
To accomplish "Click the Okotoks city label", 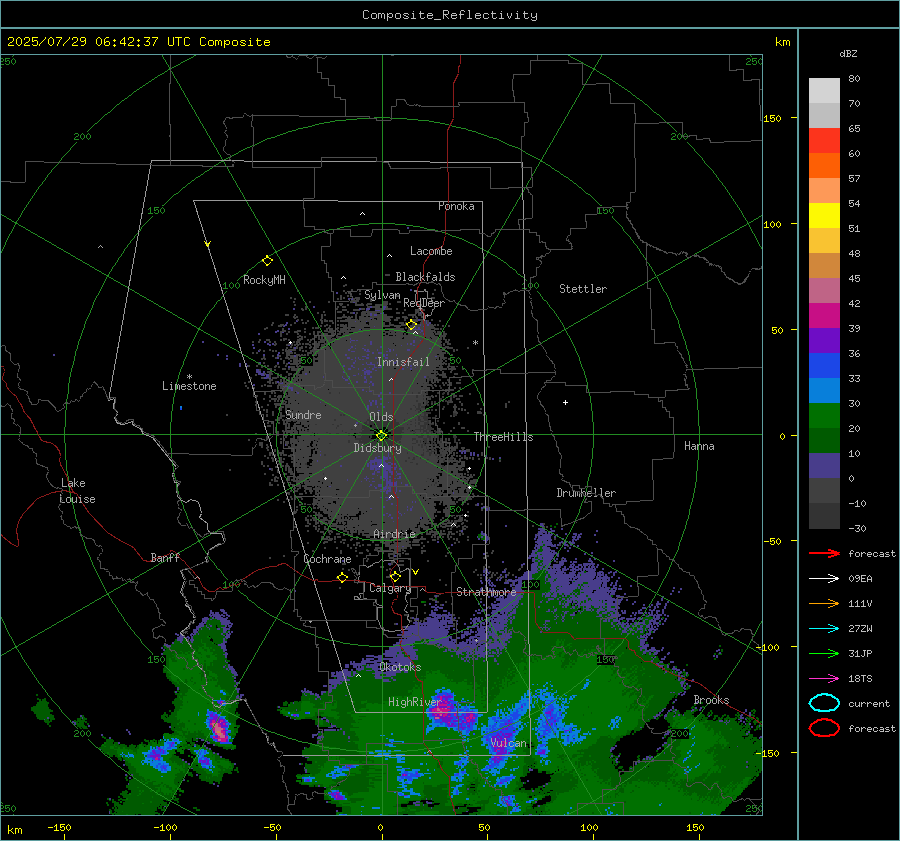I will point(400,667).
